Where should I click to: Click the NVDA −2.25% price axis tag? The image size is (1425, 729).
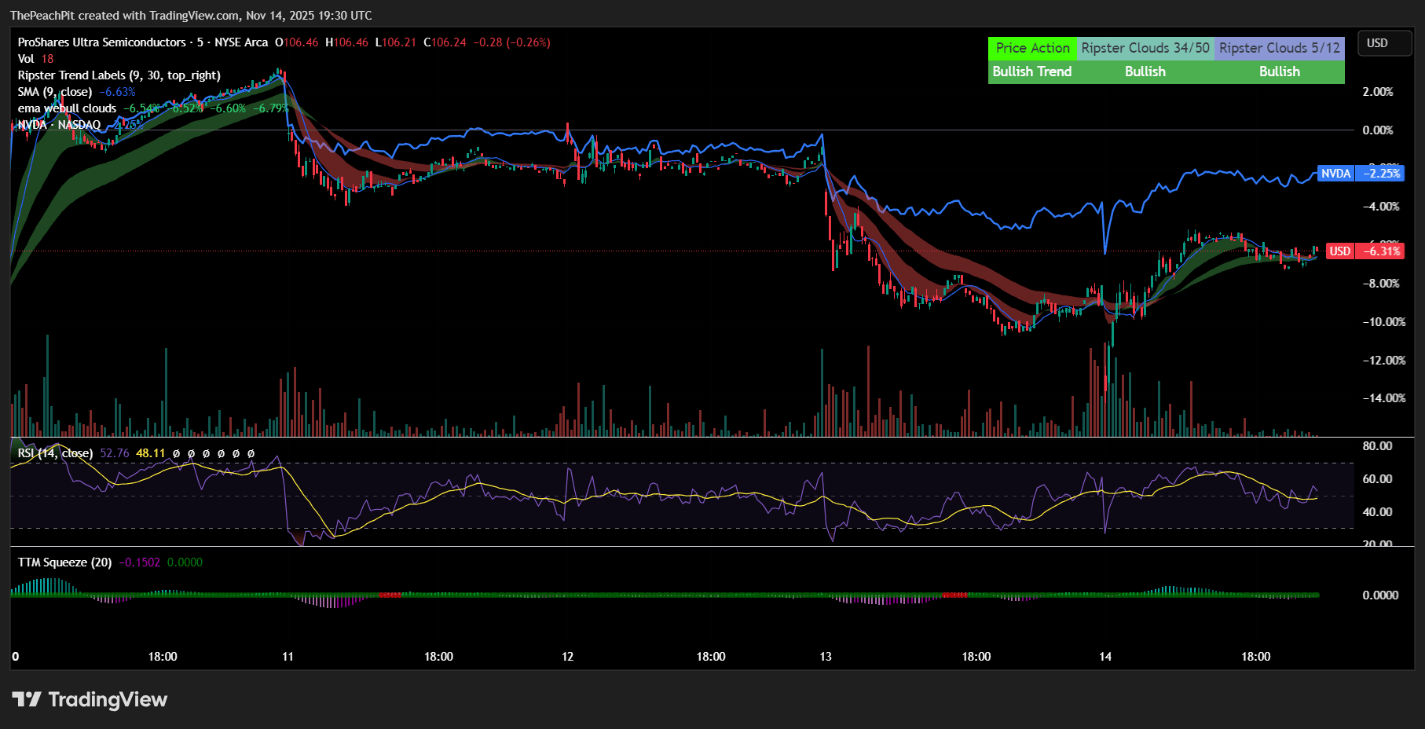pos(1361,173)
